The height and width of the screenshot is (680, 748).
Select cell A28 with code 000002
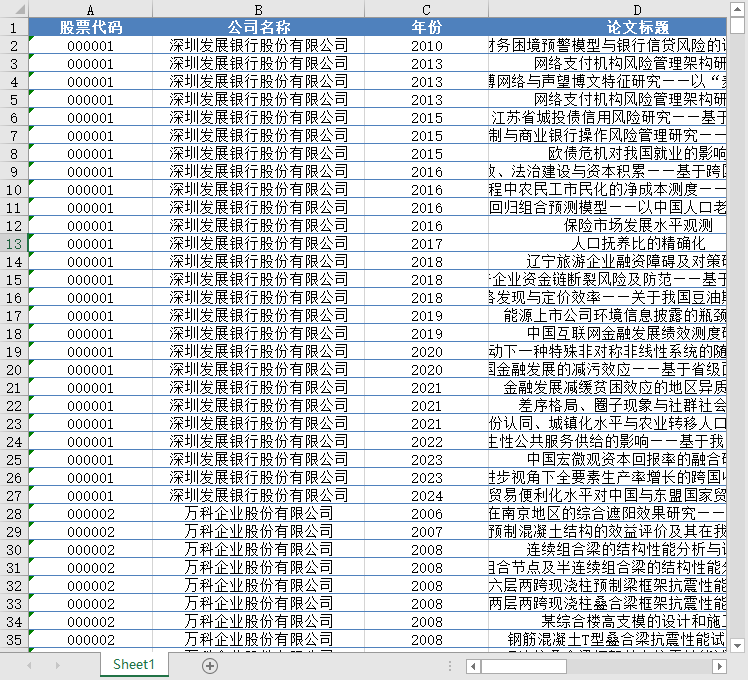click(x=91, y=514)
